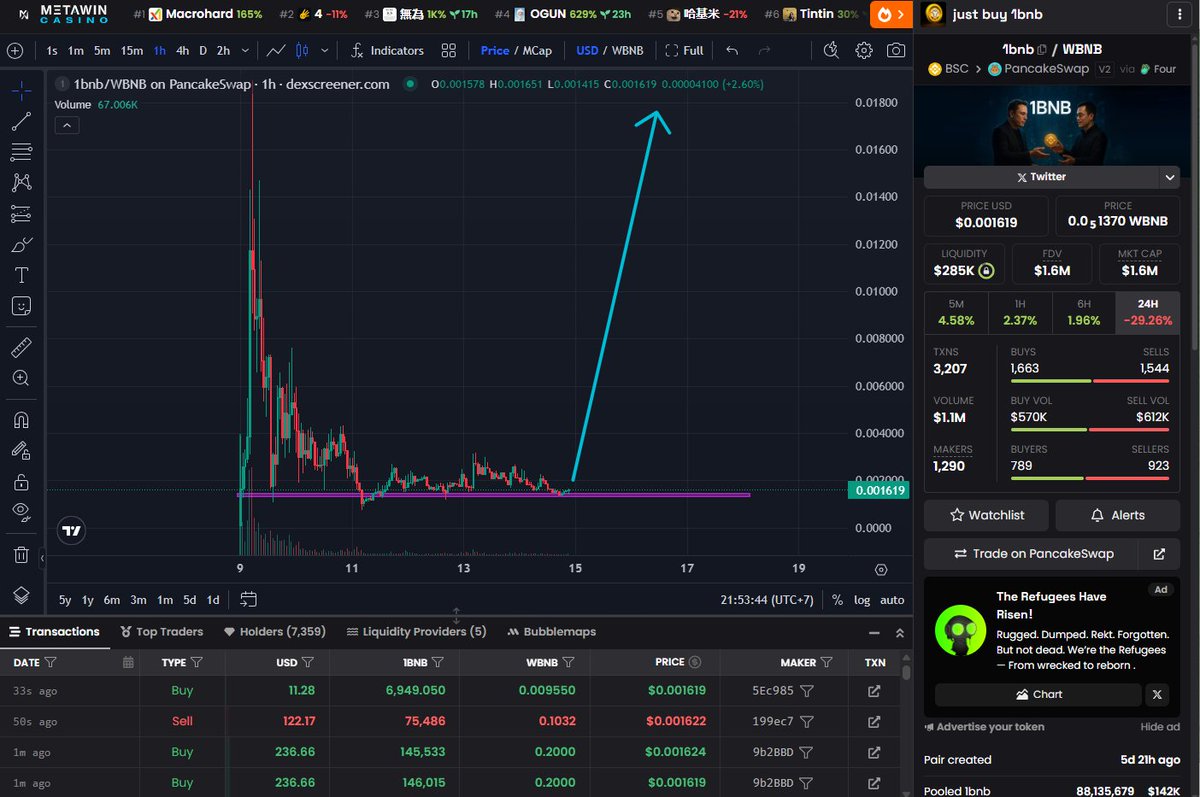Open Chart button in Refugees ad

1039,694
